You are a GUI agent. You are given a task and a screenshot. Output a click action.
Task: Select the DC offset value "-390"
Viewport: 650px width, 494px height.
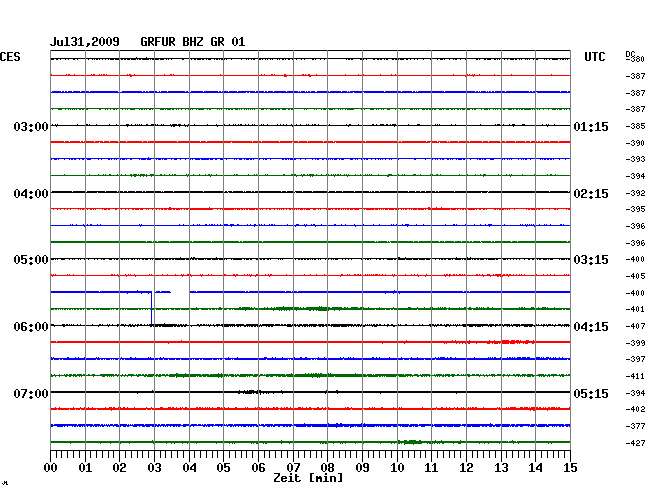click(635, 143)
